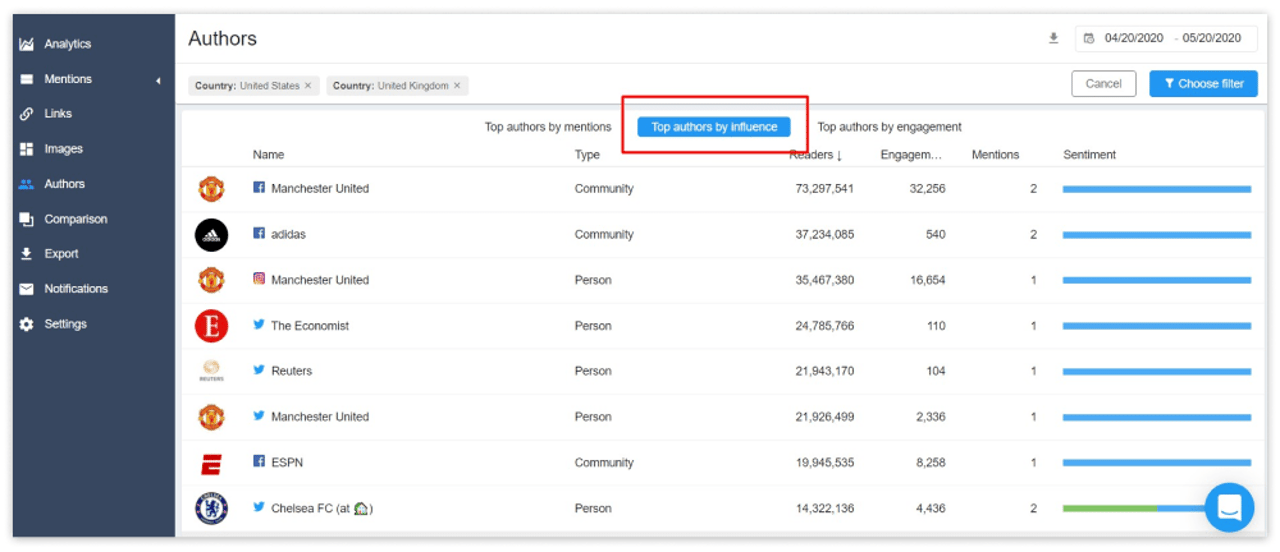1280x552 pixels.
Task: Open Notifications from the sidebar envelope icon
Action: tap(26, 289)
